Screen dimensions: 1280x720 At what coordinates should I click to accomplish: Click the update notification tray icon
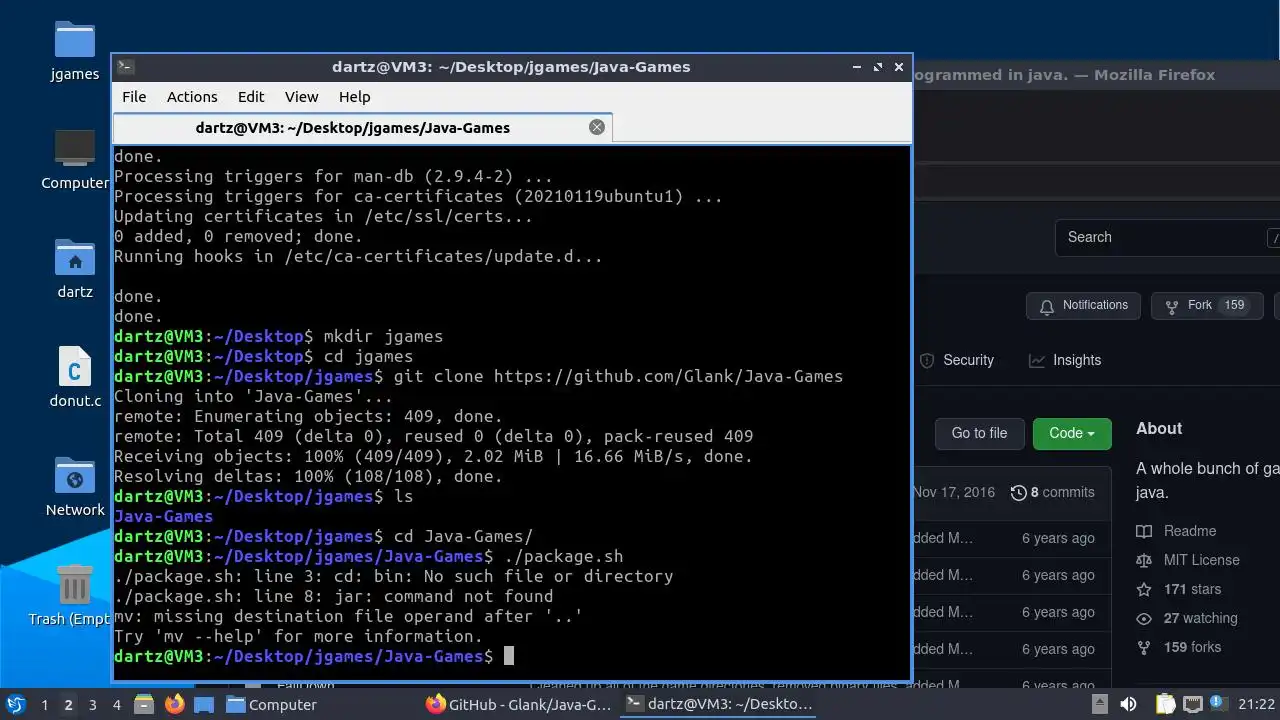(1219, 704)
